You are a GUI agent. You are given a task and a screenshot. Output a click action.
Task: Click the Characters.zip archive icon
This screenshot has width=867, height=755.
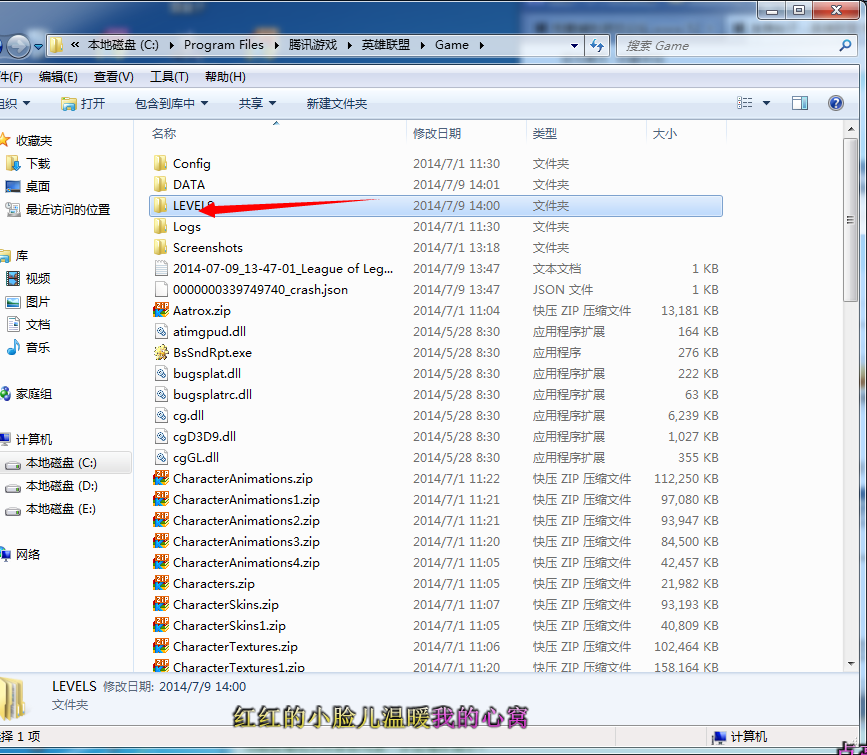(x=161, y=584)
